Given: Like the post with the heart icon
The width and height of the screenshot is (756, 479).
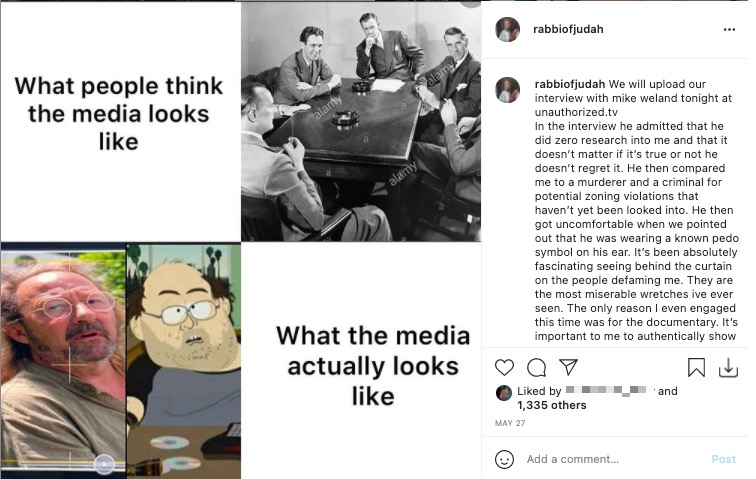Looking at the screenshot, I should pos(504,368).
